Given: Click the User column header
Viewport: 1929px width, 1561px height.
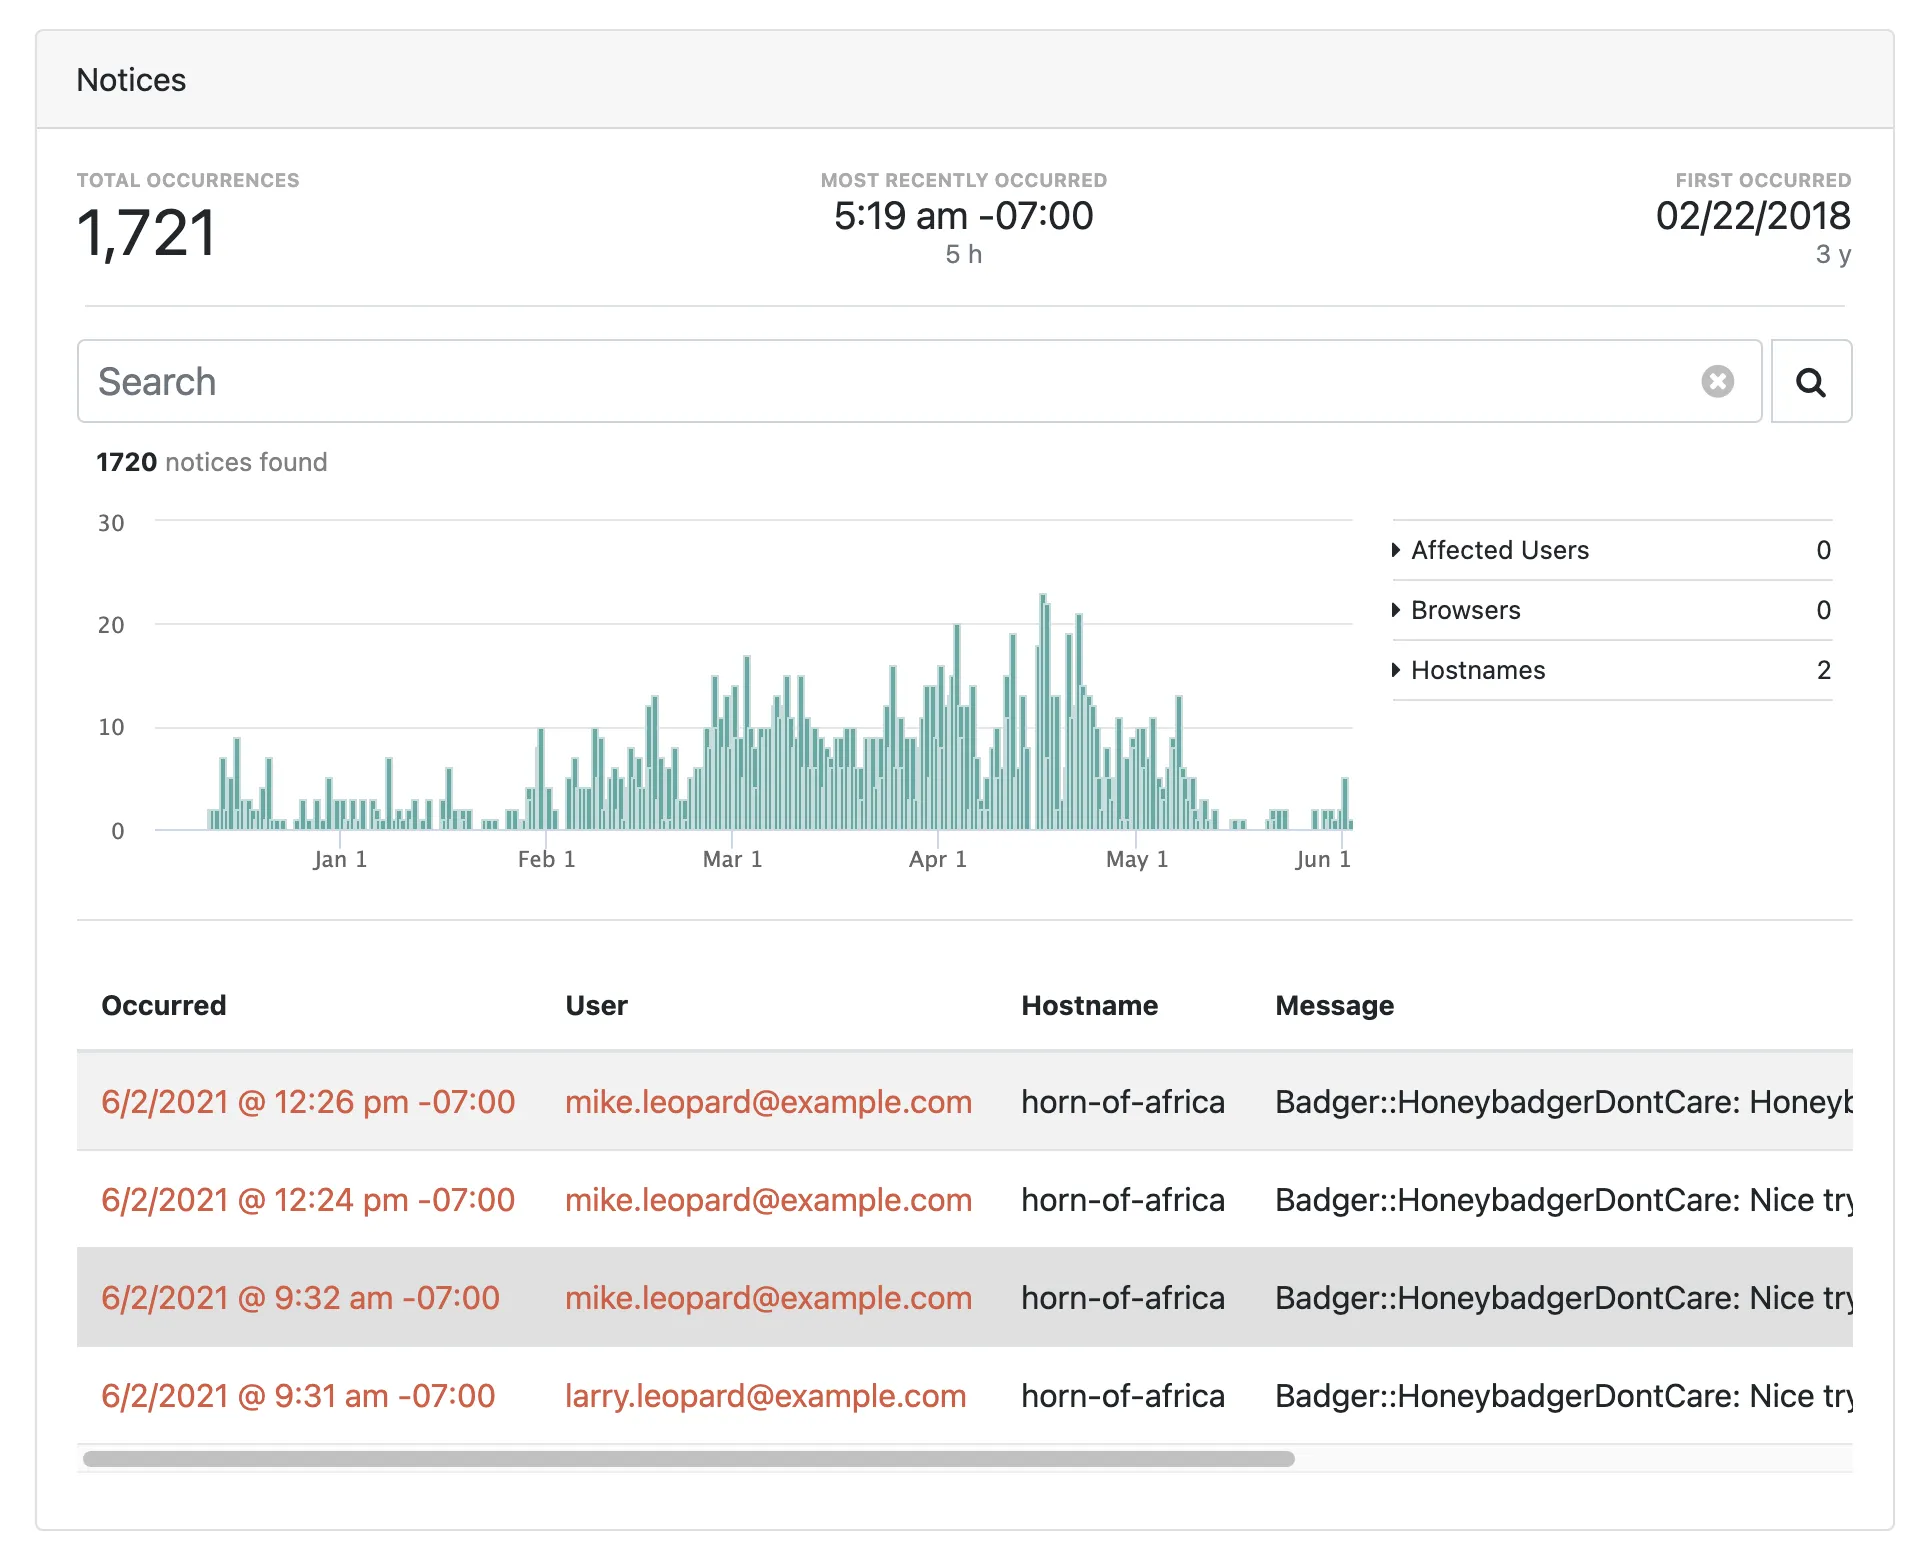Looking at the screenshot, I should [596, 1005].
